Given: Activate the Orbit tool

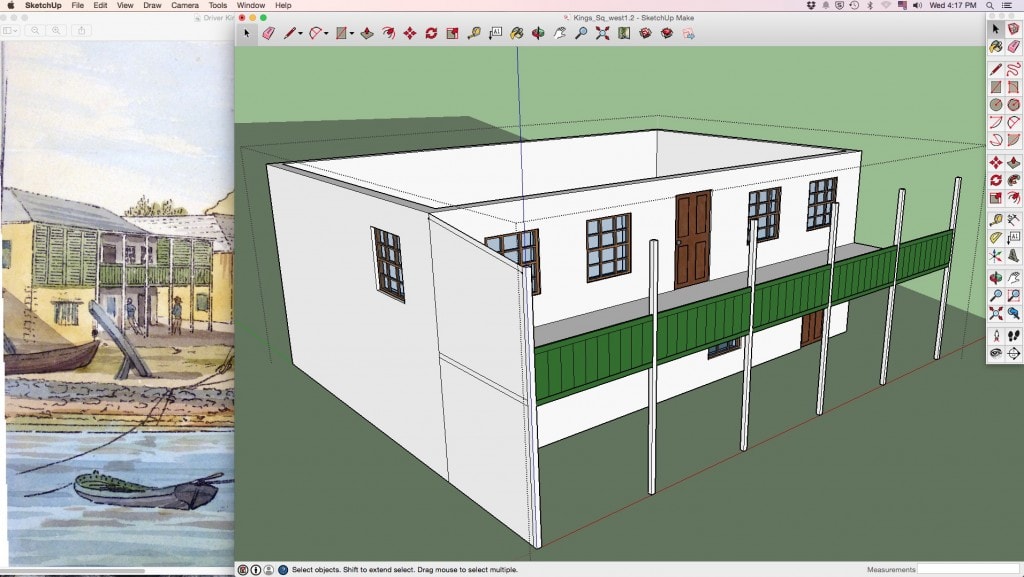Looking at the screenshot, I should (x=537, y=33).
